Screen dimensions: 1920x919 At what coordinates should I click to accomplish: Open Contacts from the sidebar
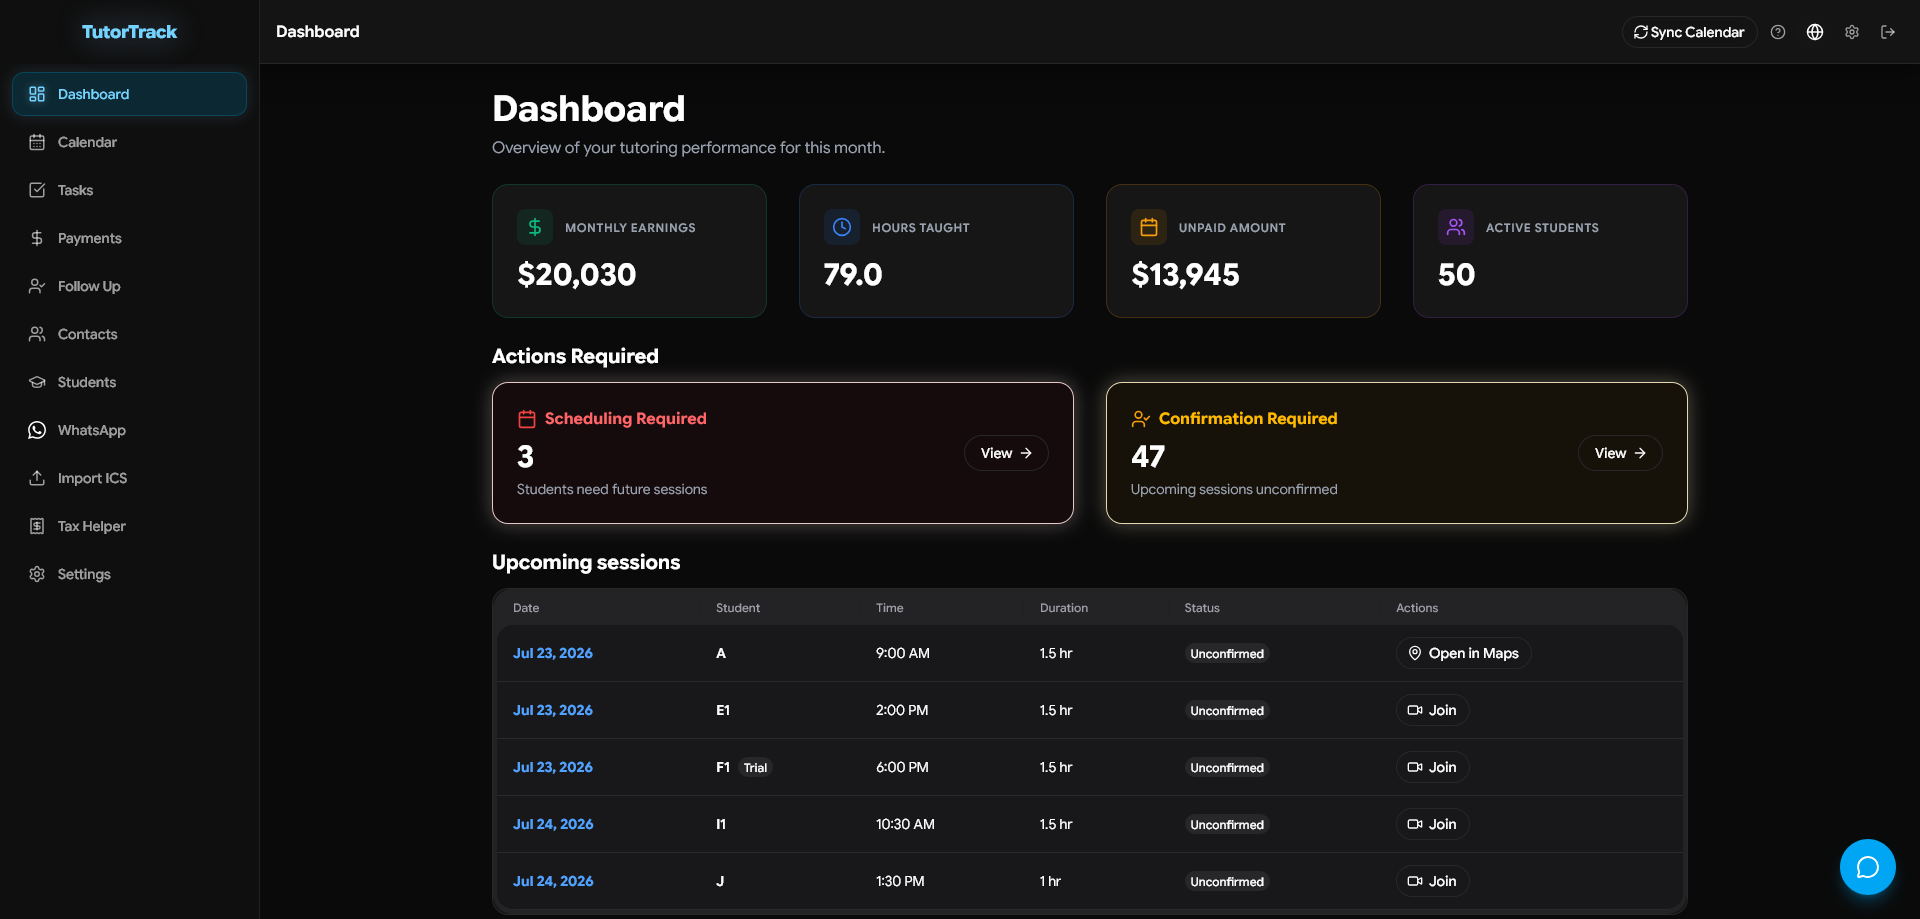[129, 334]
